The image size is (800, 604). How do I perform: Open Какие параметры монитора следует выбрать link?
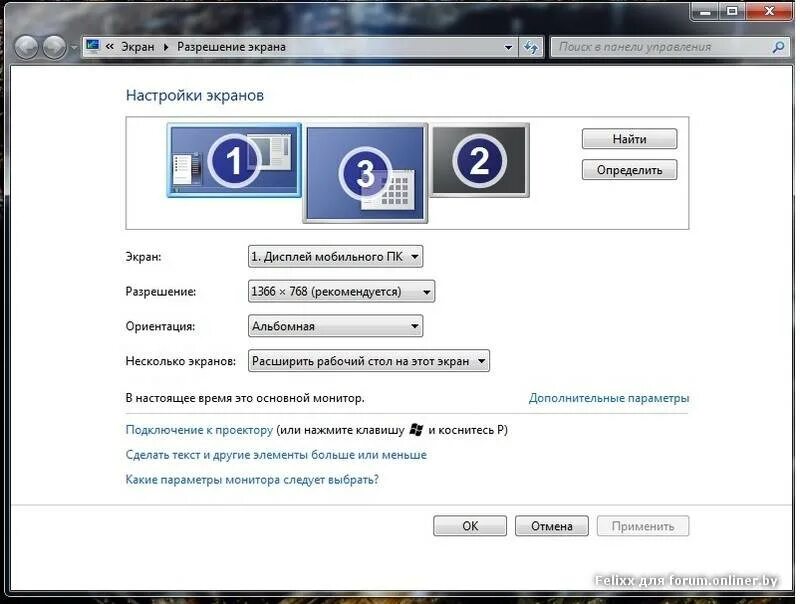tap(252, 480)
